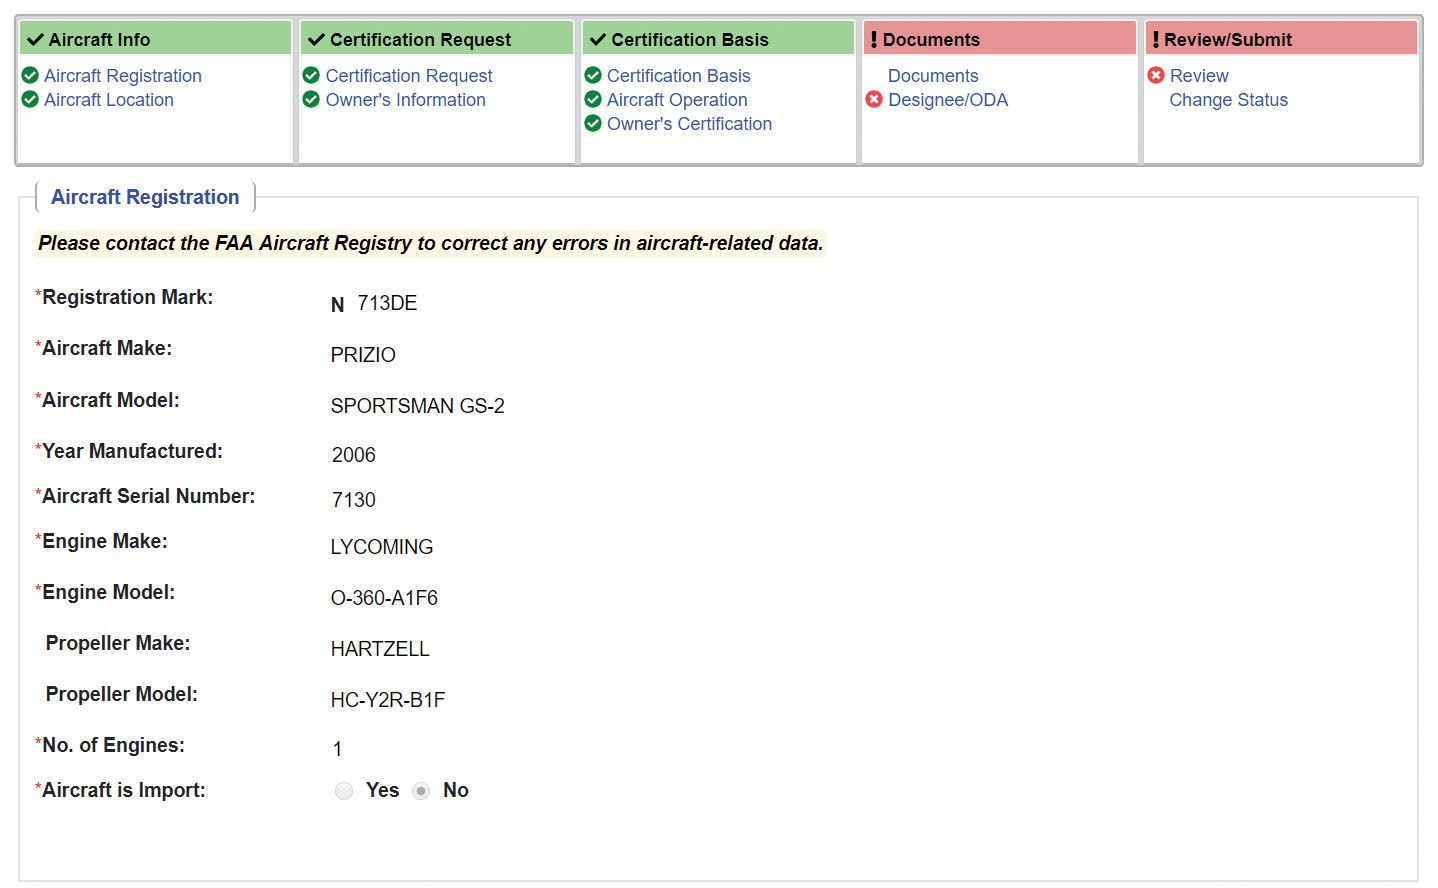Open the Documents link under Documents

[x=933, y=76]
